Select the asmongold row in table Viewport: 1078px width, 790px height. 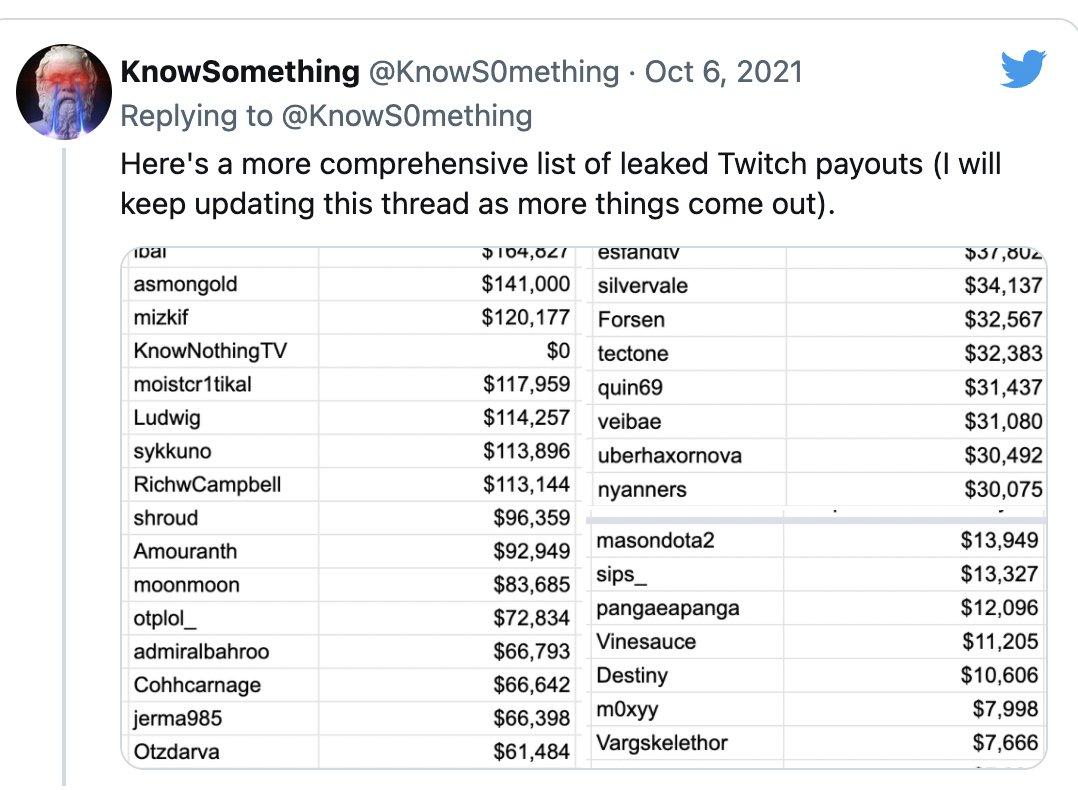click(x=351, y=284)
